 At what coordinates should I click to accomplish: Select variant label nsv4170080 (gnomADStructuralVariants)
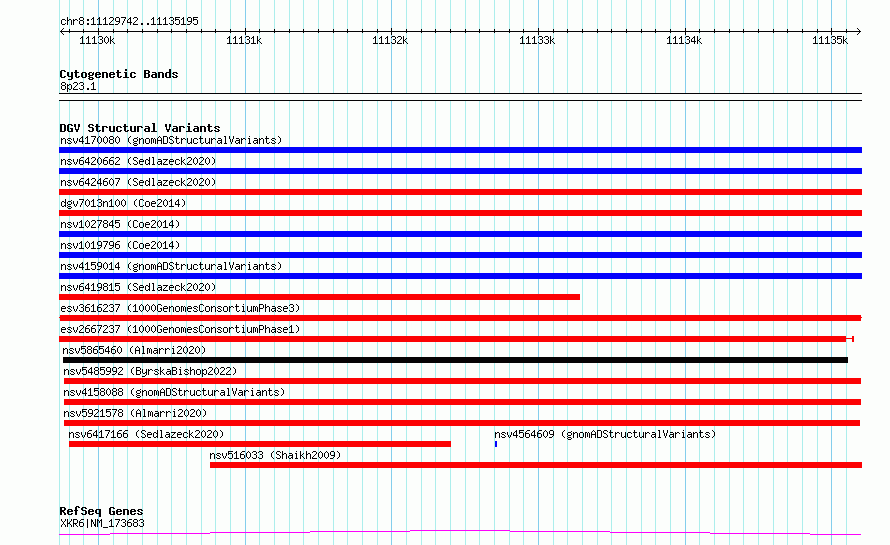171,140
